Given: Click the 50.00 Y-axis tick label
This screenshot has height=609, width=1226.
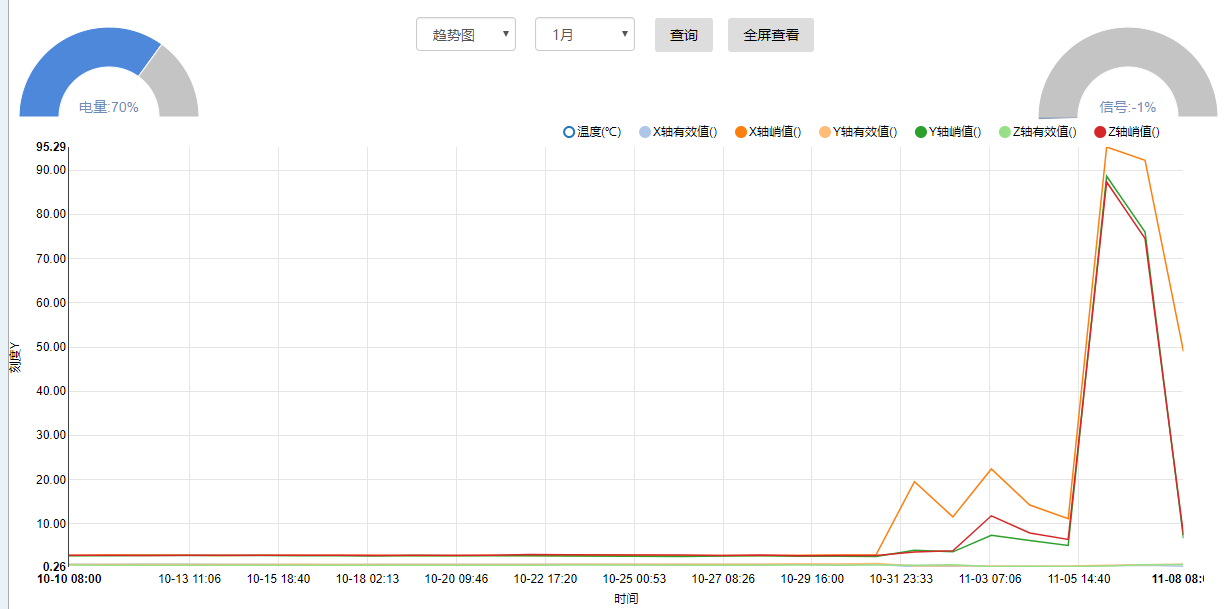Looking at the screenshot, I should coord(51,347).
